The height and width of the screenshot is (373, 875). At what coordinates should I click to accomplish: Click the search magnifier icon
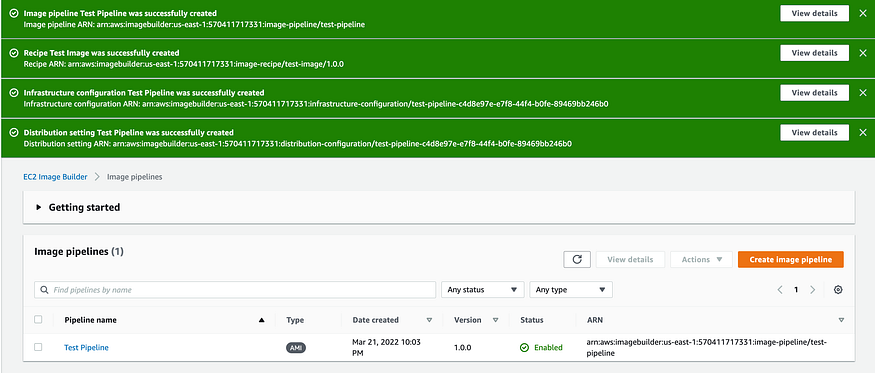tap(45, 290)
